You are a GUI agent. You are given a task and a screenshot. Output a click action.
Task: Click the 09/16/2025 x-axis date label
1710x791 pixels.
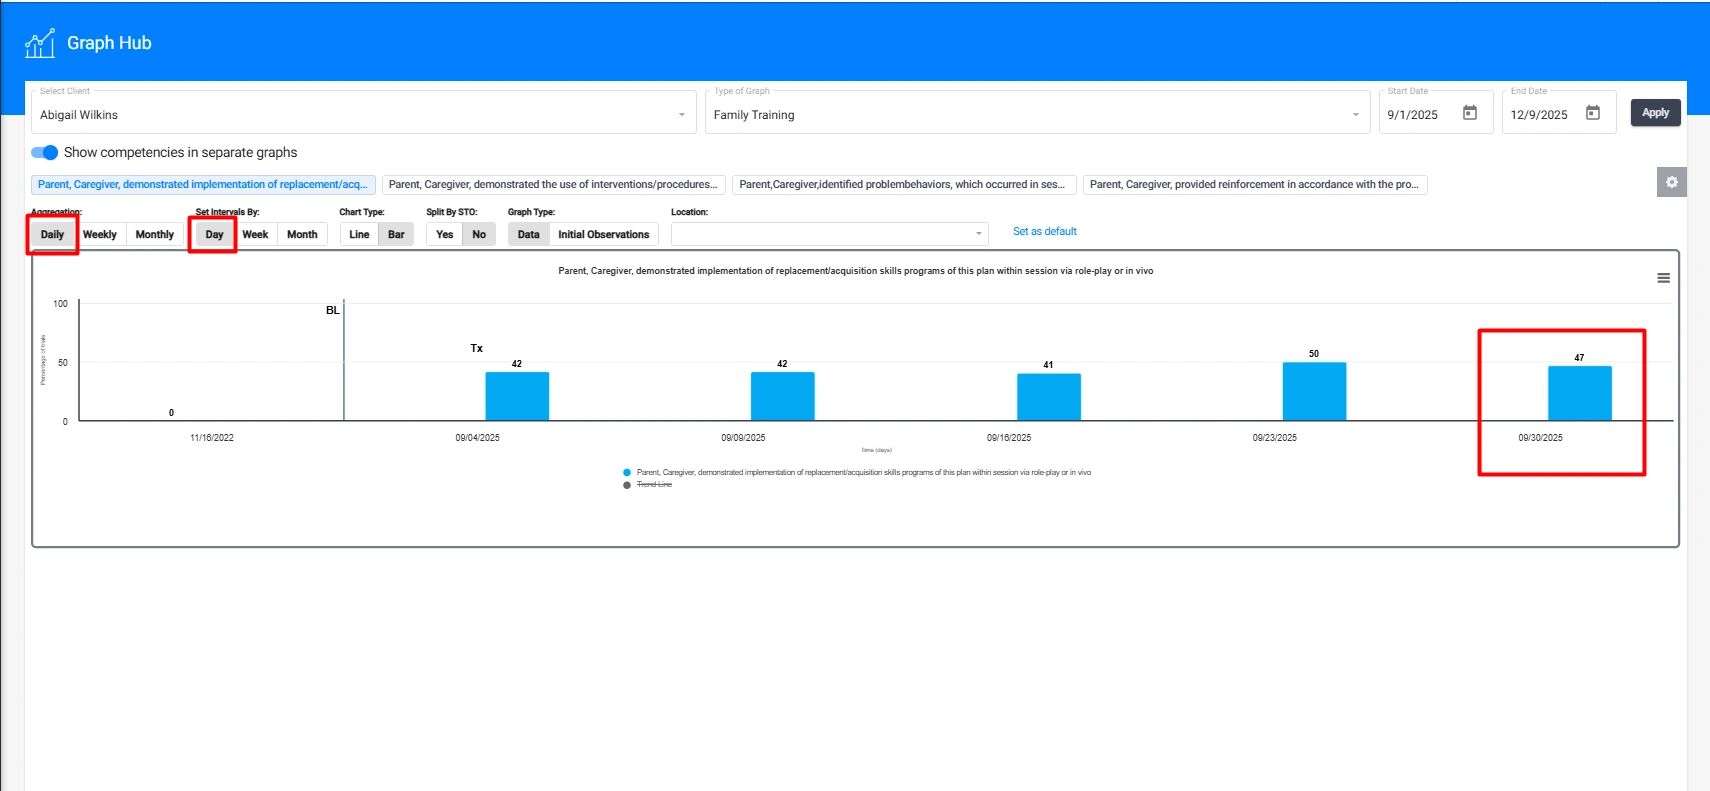1009,438
